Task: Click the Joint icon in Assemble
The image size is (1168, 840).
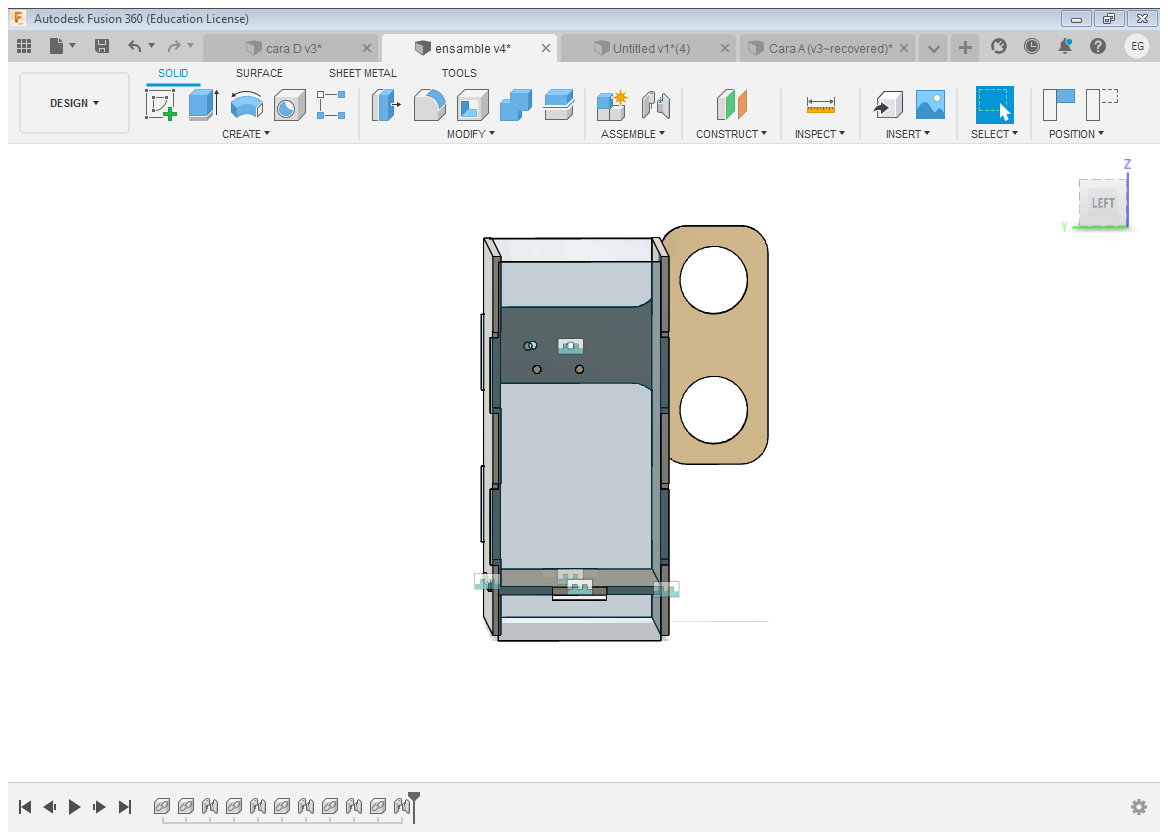Action: (x=655, y=105)
